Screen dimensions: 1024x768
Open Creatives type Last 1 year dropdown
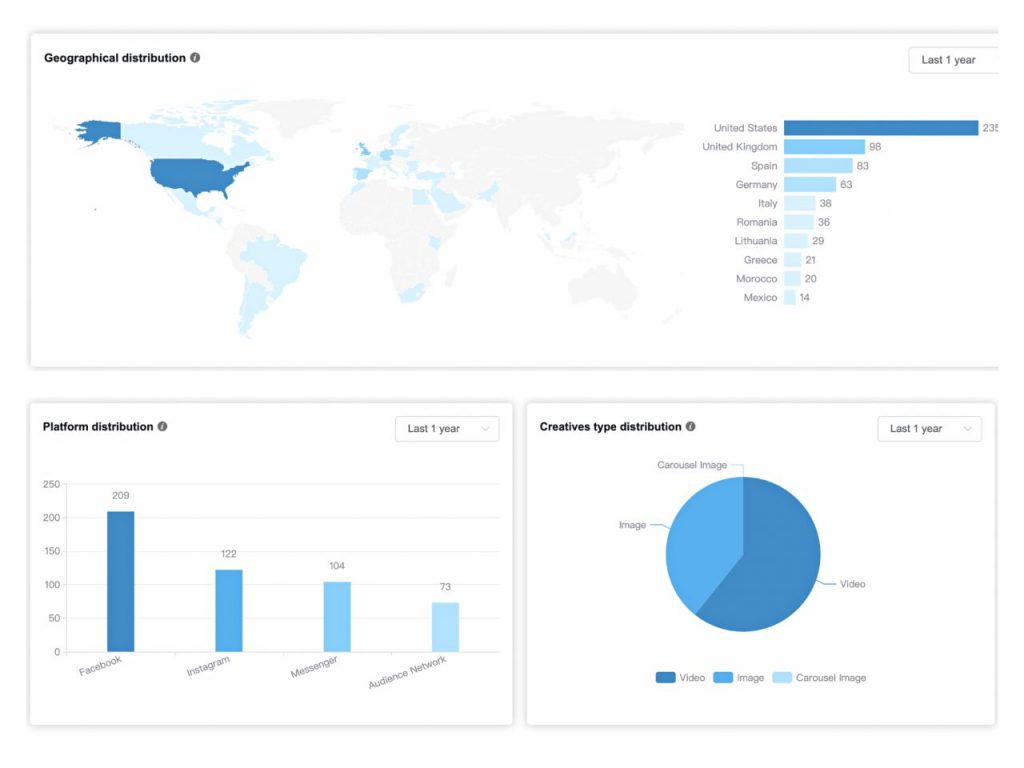[929, 429]
